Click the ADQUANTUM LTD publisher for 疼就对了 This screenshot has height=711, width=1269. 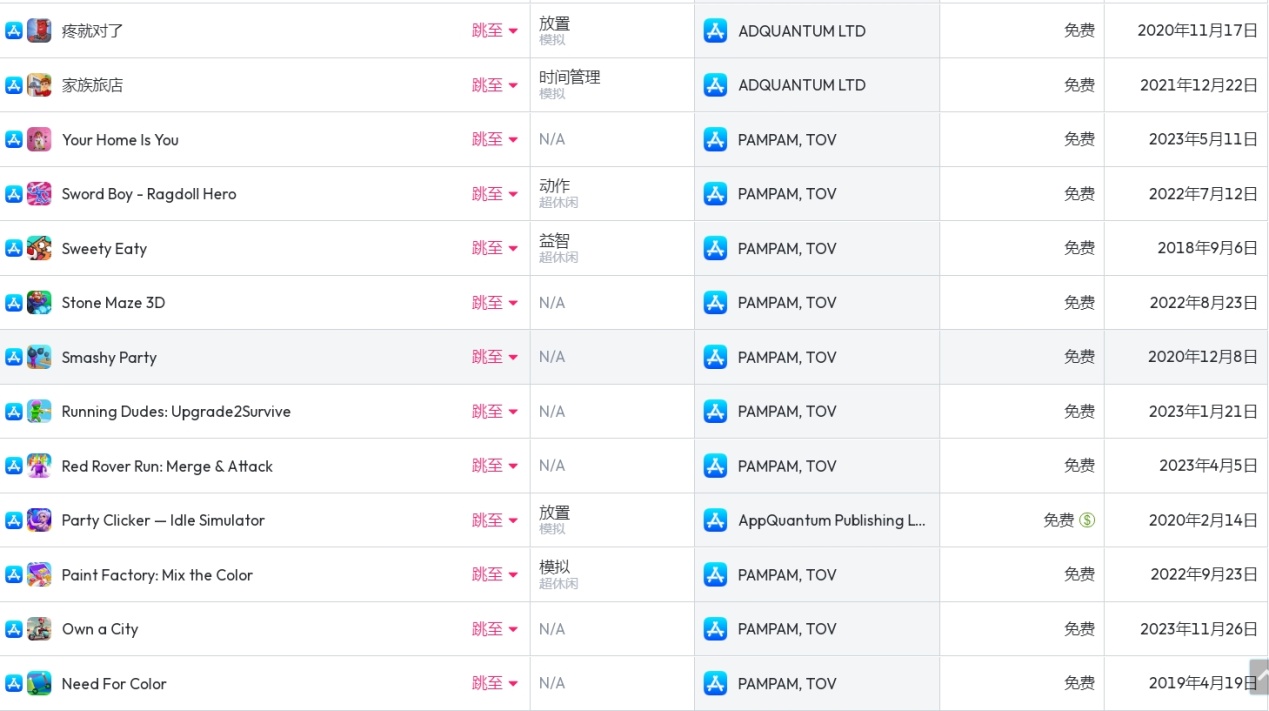point(801,31)
